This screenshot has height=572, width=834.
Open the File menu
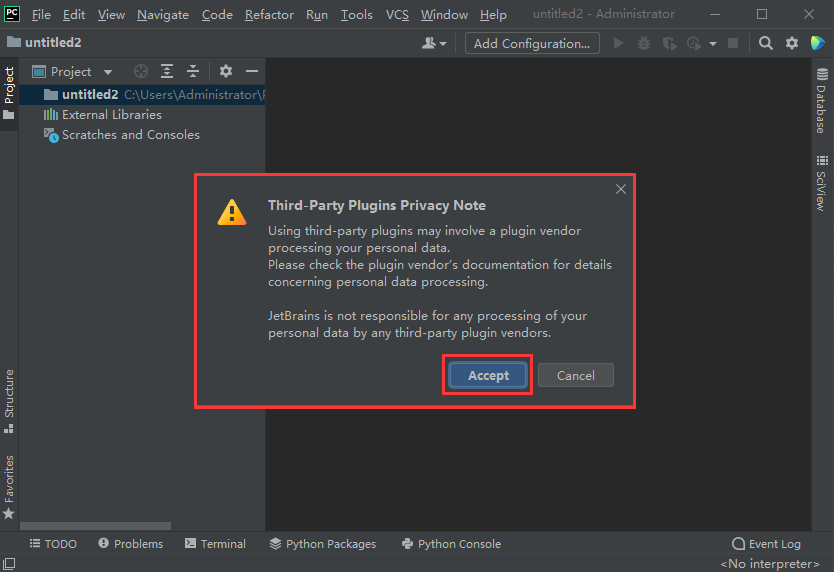[x=41, y=14]
